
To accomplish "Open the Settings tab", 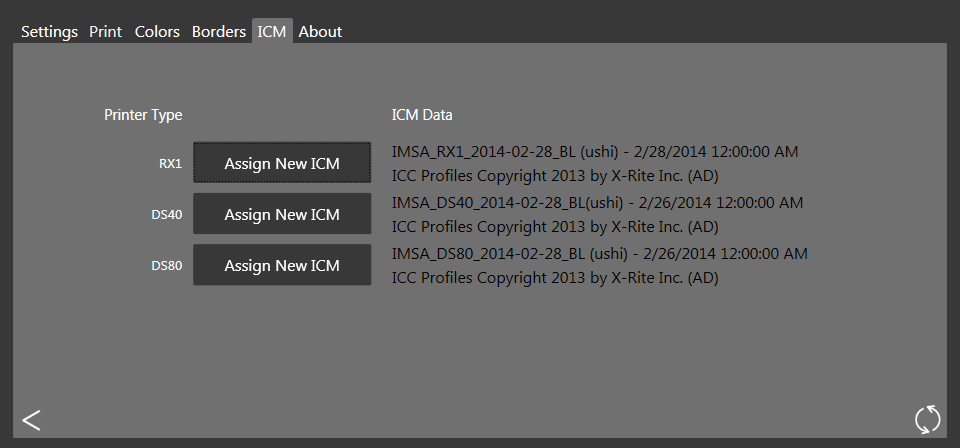I will click(x=50, y=32).
